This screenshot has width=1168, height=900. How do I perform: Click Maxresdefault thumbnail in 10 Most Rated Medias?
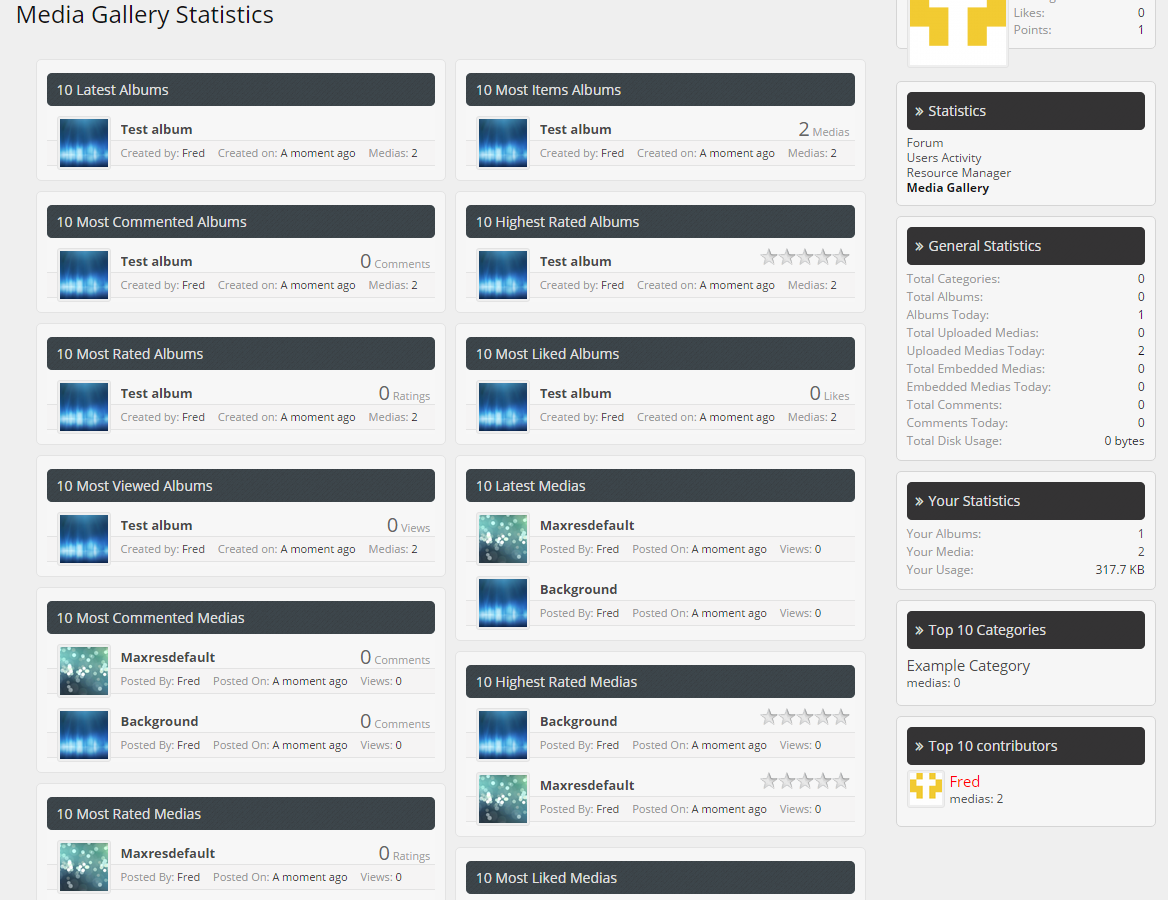coord(84,866)
